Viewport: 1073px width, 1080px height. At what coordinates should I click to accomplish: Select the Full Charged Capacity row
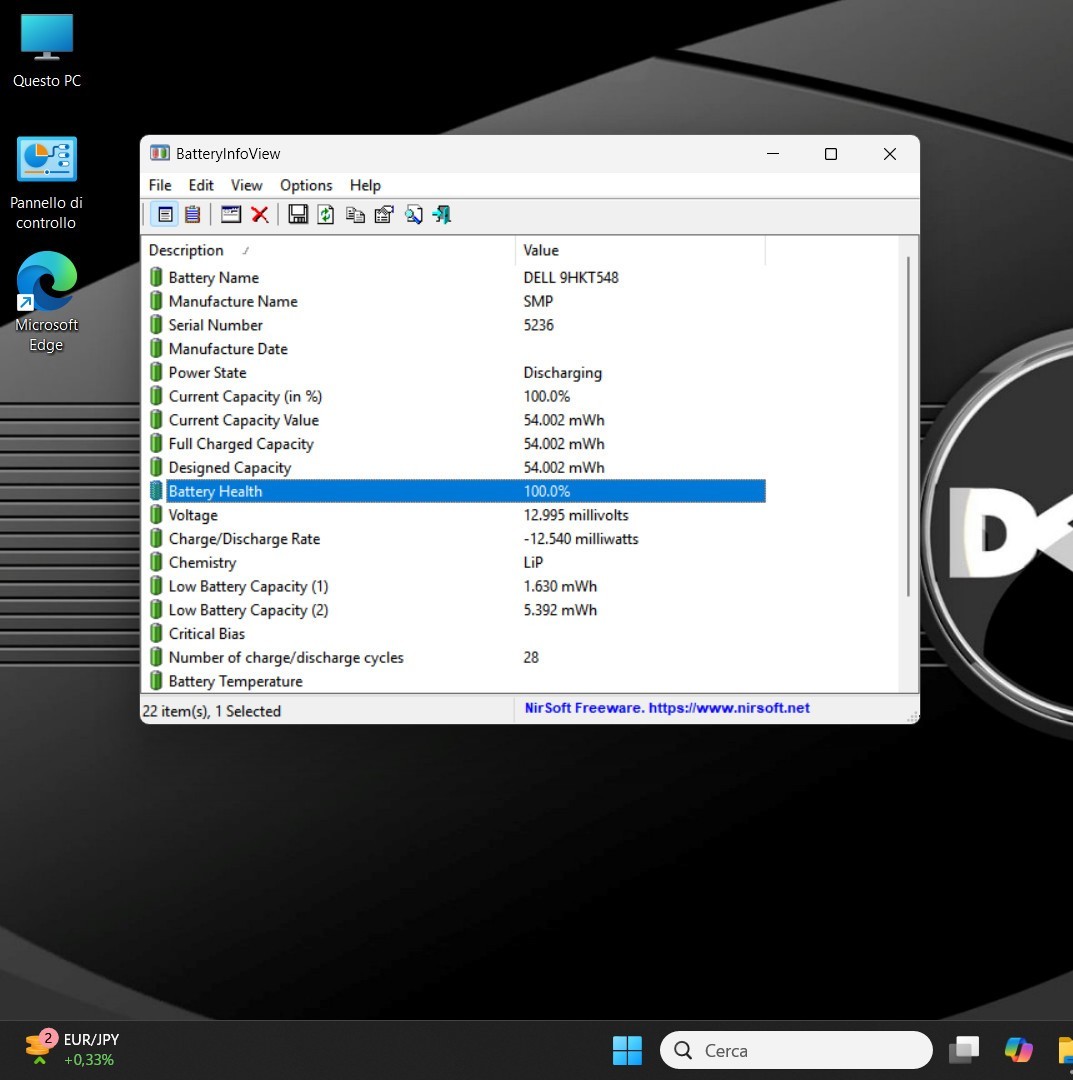tap(455, 444)
